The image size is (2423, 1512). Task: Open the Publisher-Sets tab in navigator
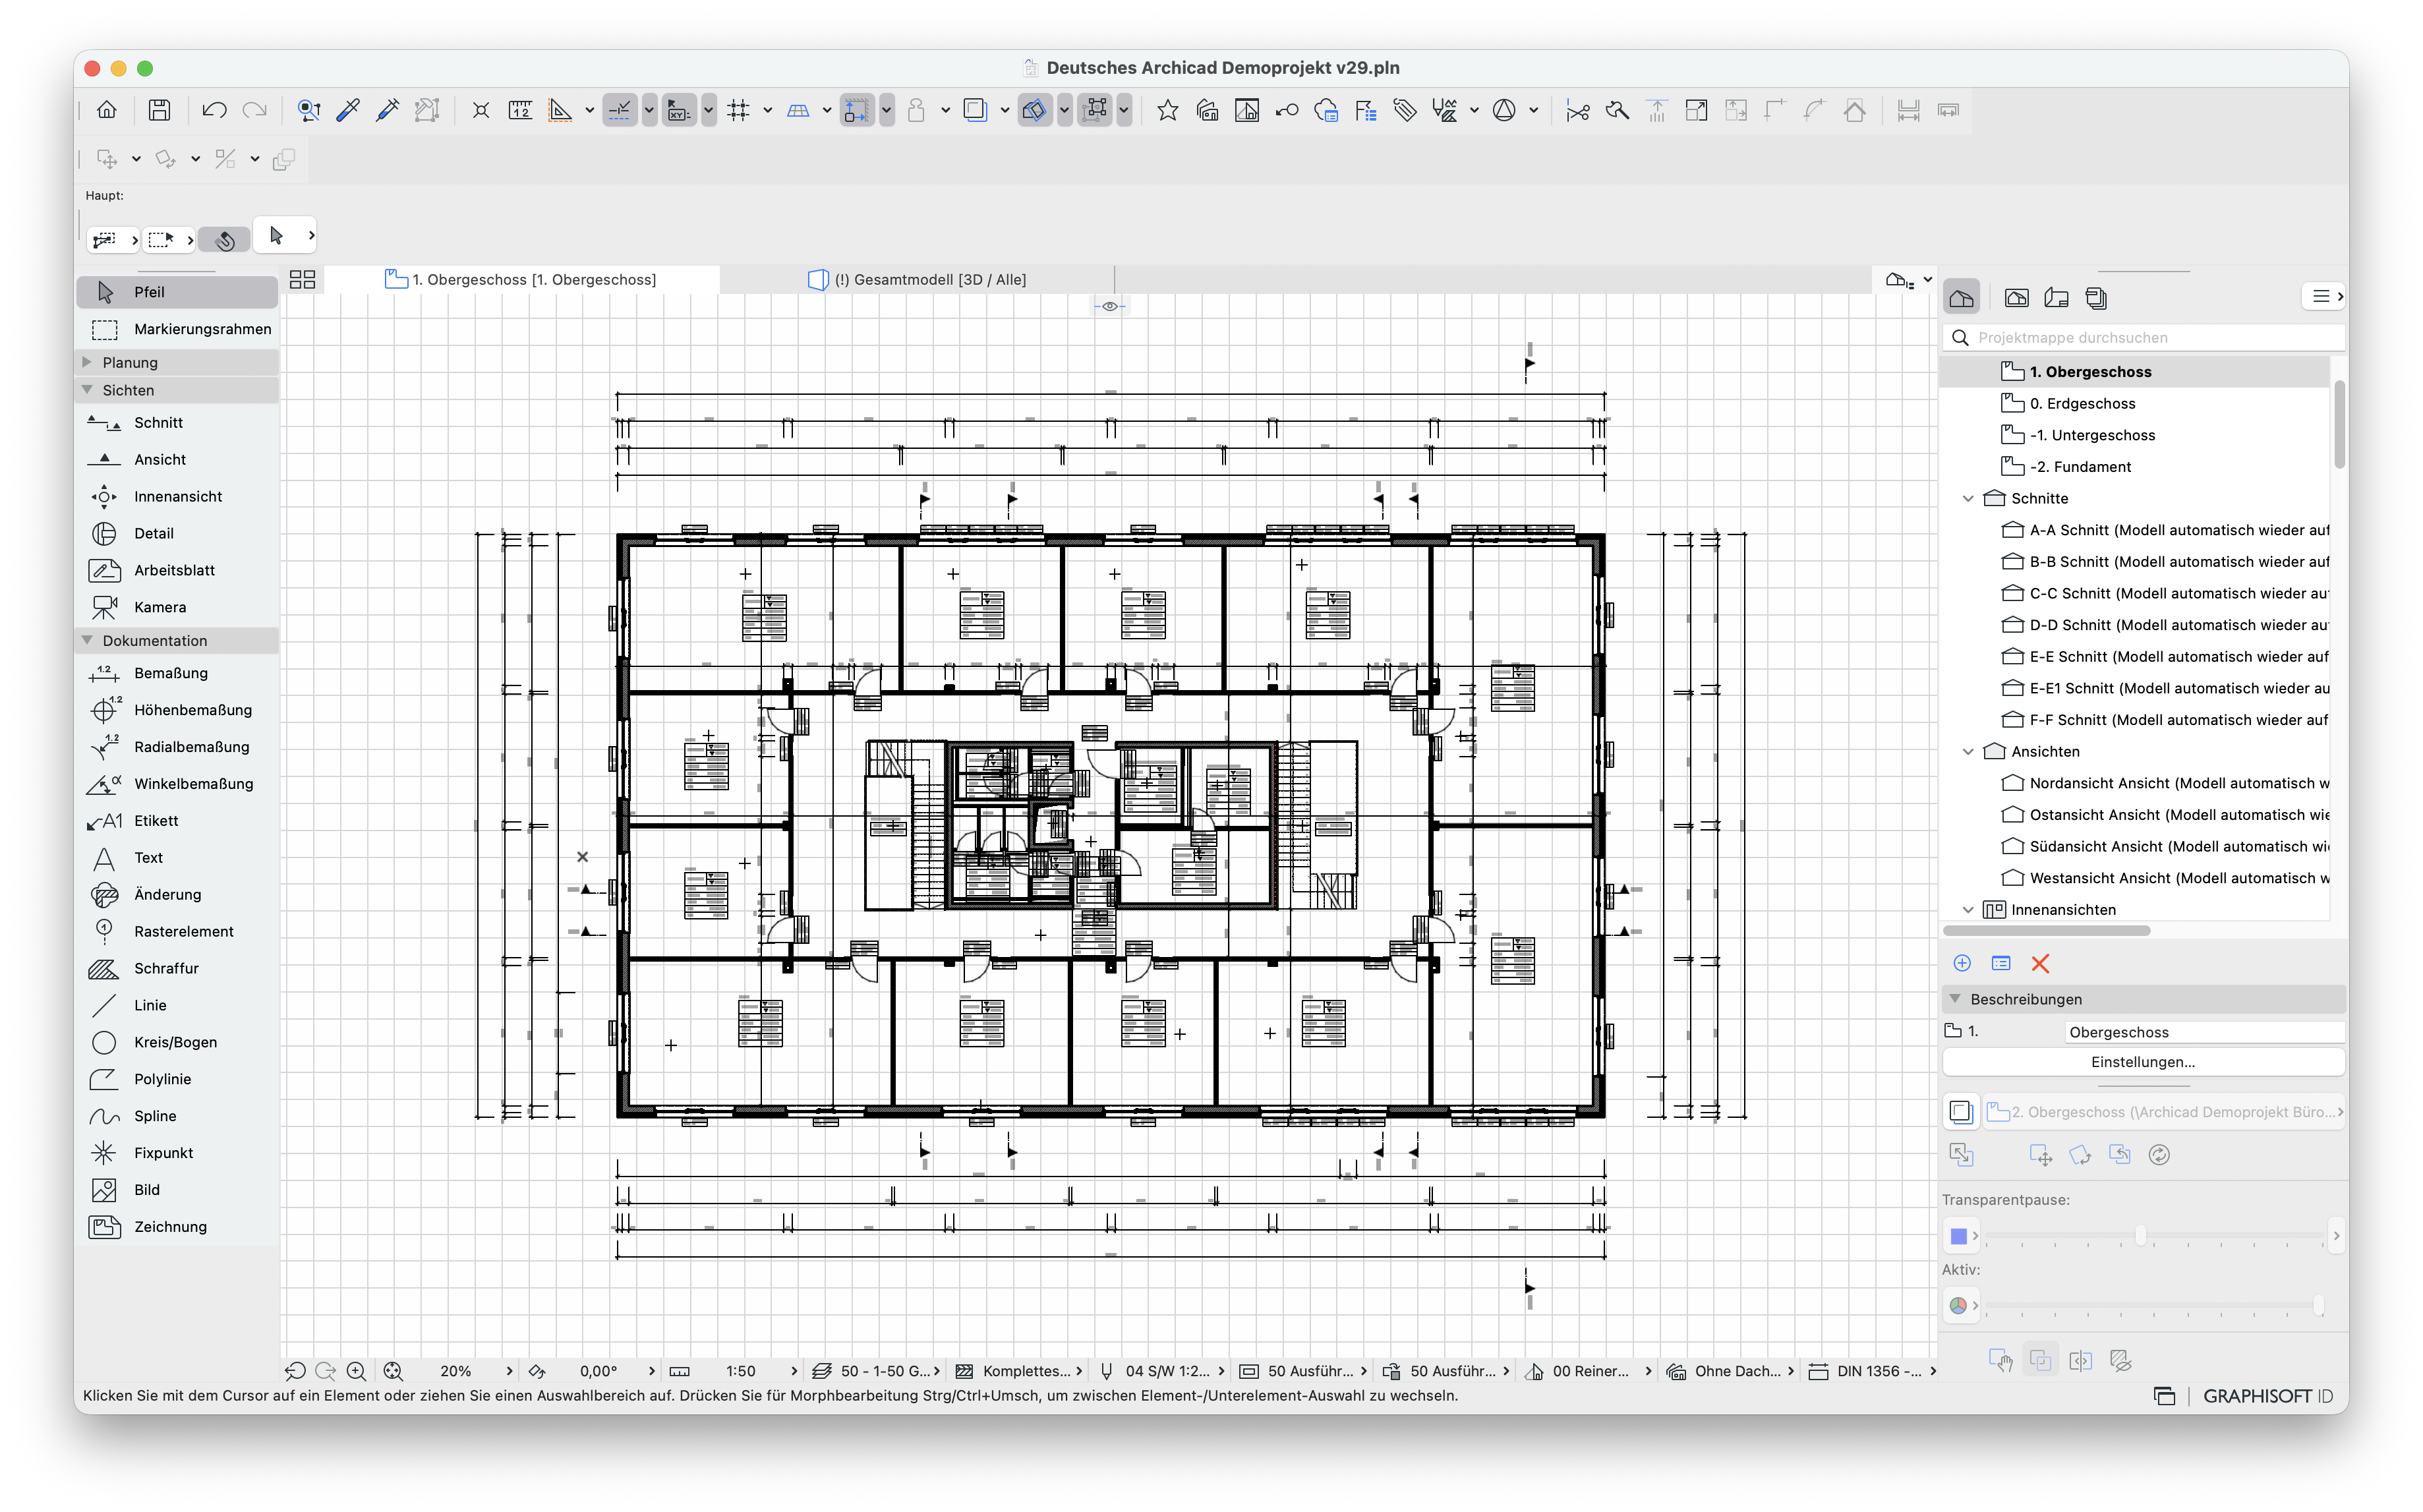point(2096,298)
